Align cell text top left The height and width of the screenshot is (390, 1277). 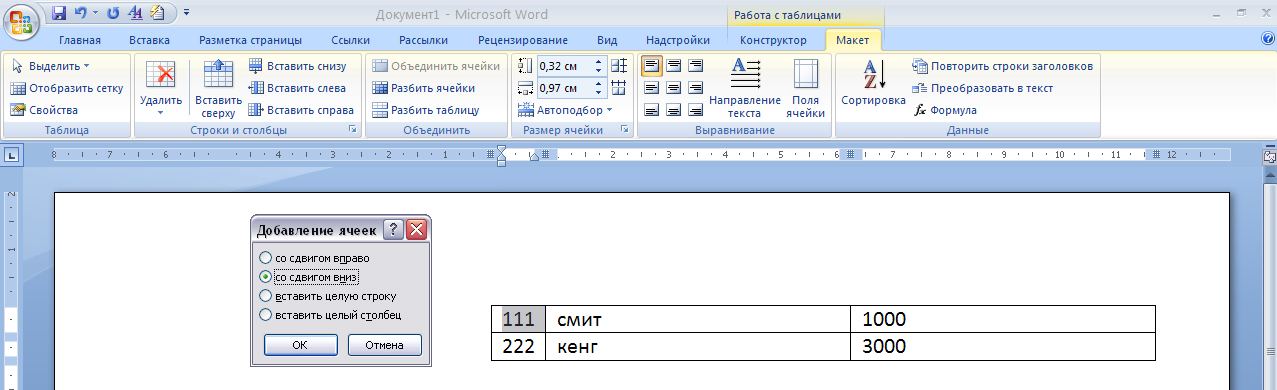click(651, 66)
